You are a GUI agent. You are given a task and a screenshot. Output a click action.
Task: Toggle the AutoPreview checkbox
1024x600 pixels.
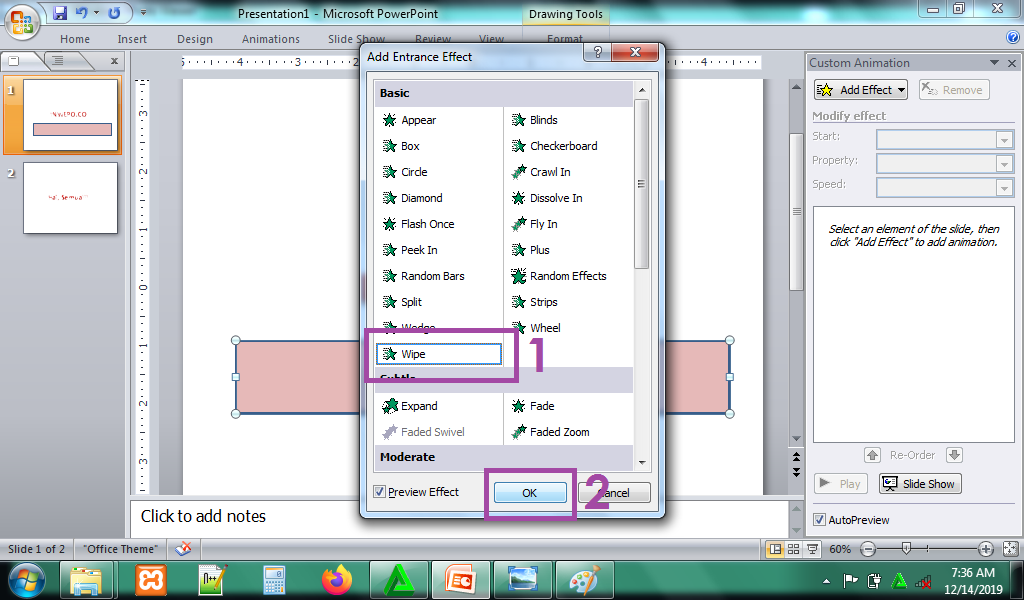(819, 520)
